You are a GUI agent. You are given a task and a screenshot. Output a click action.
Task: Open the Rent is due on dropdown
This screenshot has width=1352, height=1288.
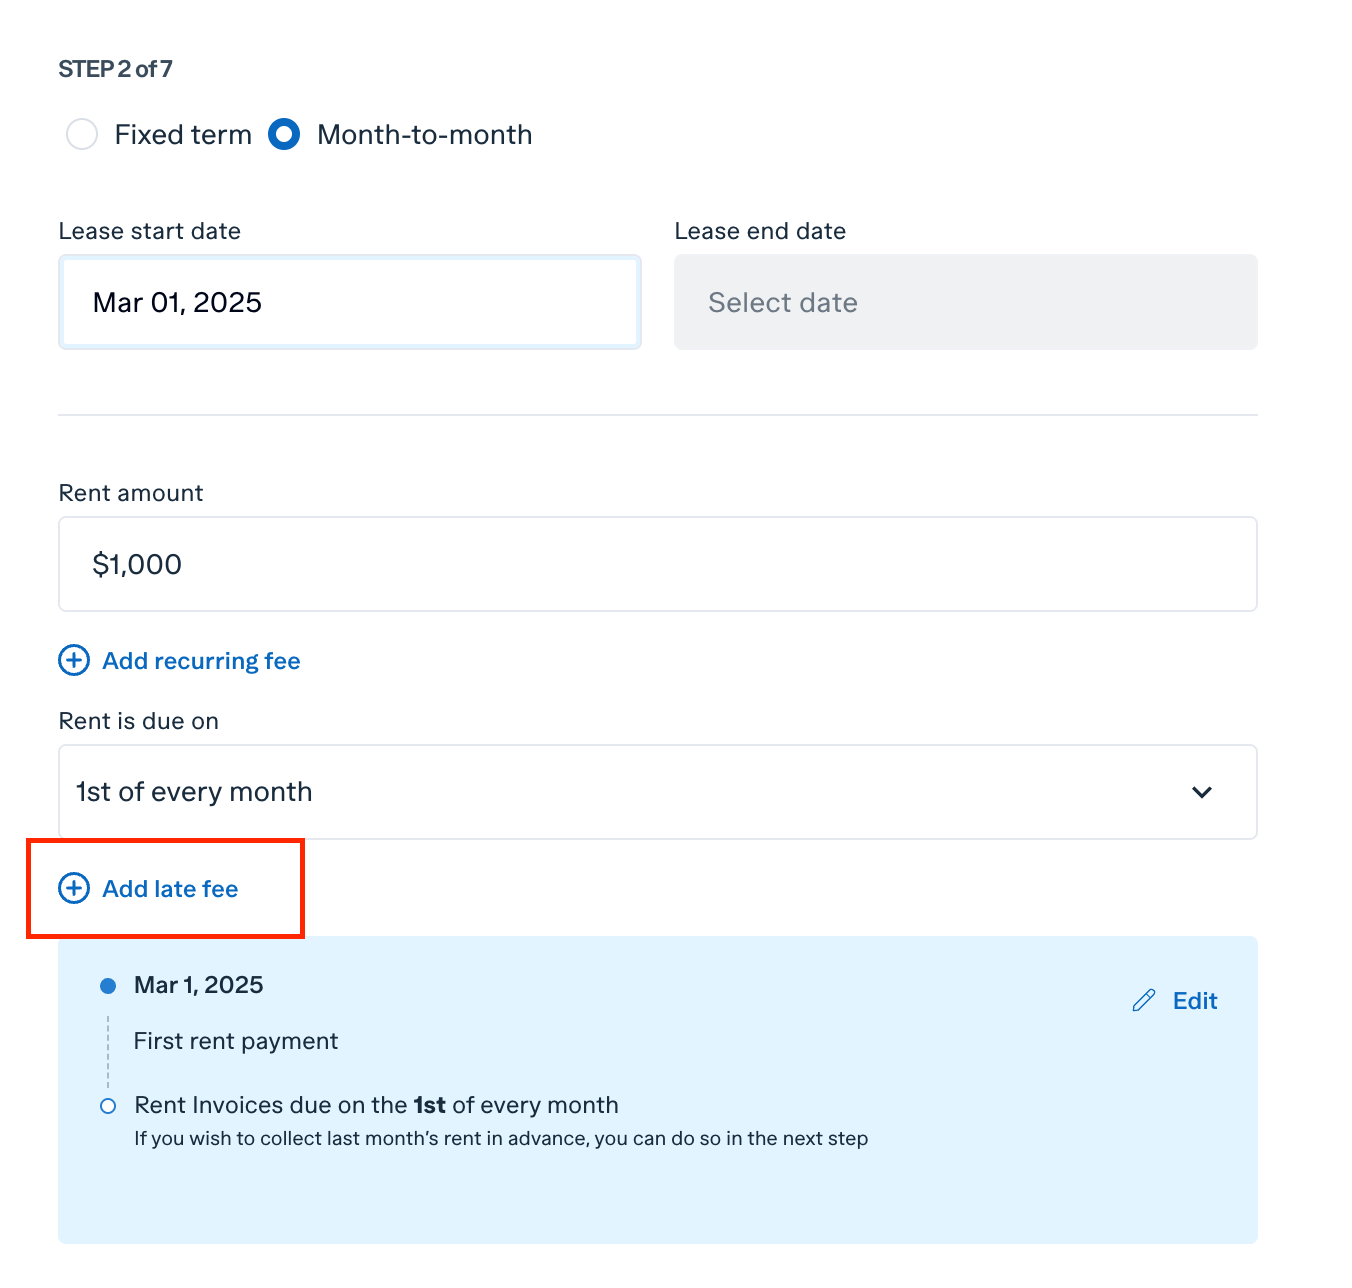(658, 792)
